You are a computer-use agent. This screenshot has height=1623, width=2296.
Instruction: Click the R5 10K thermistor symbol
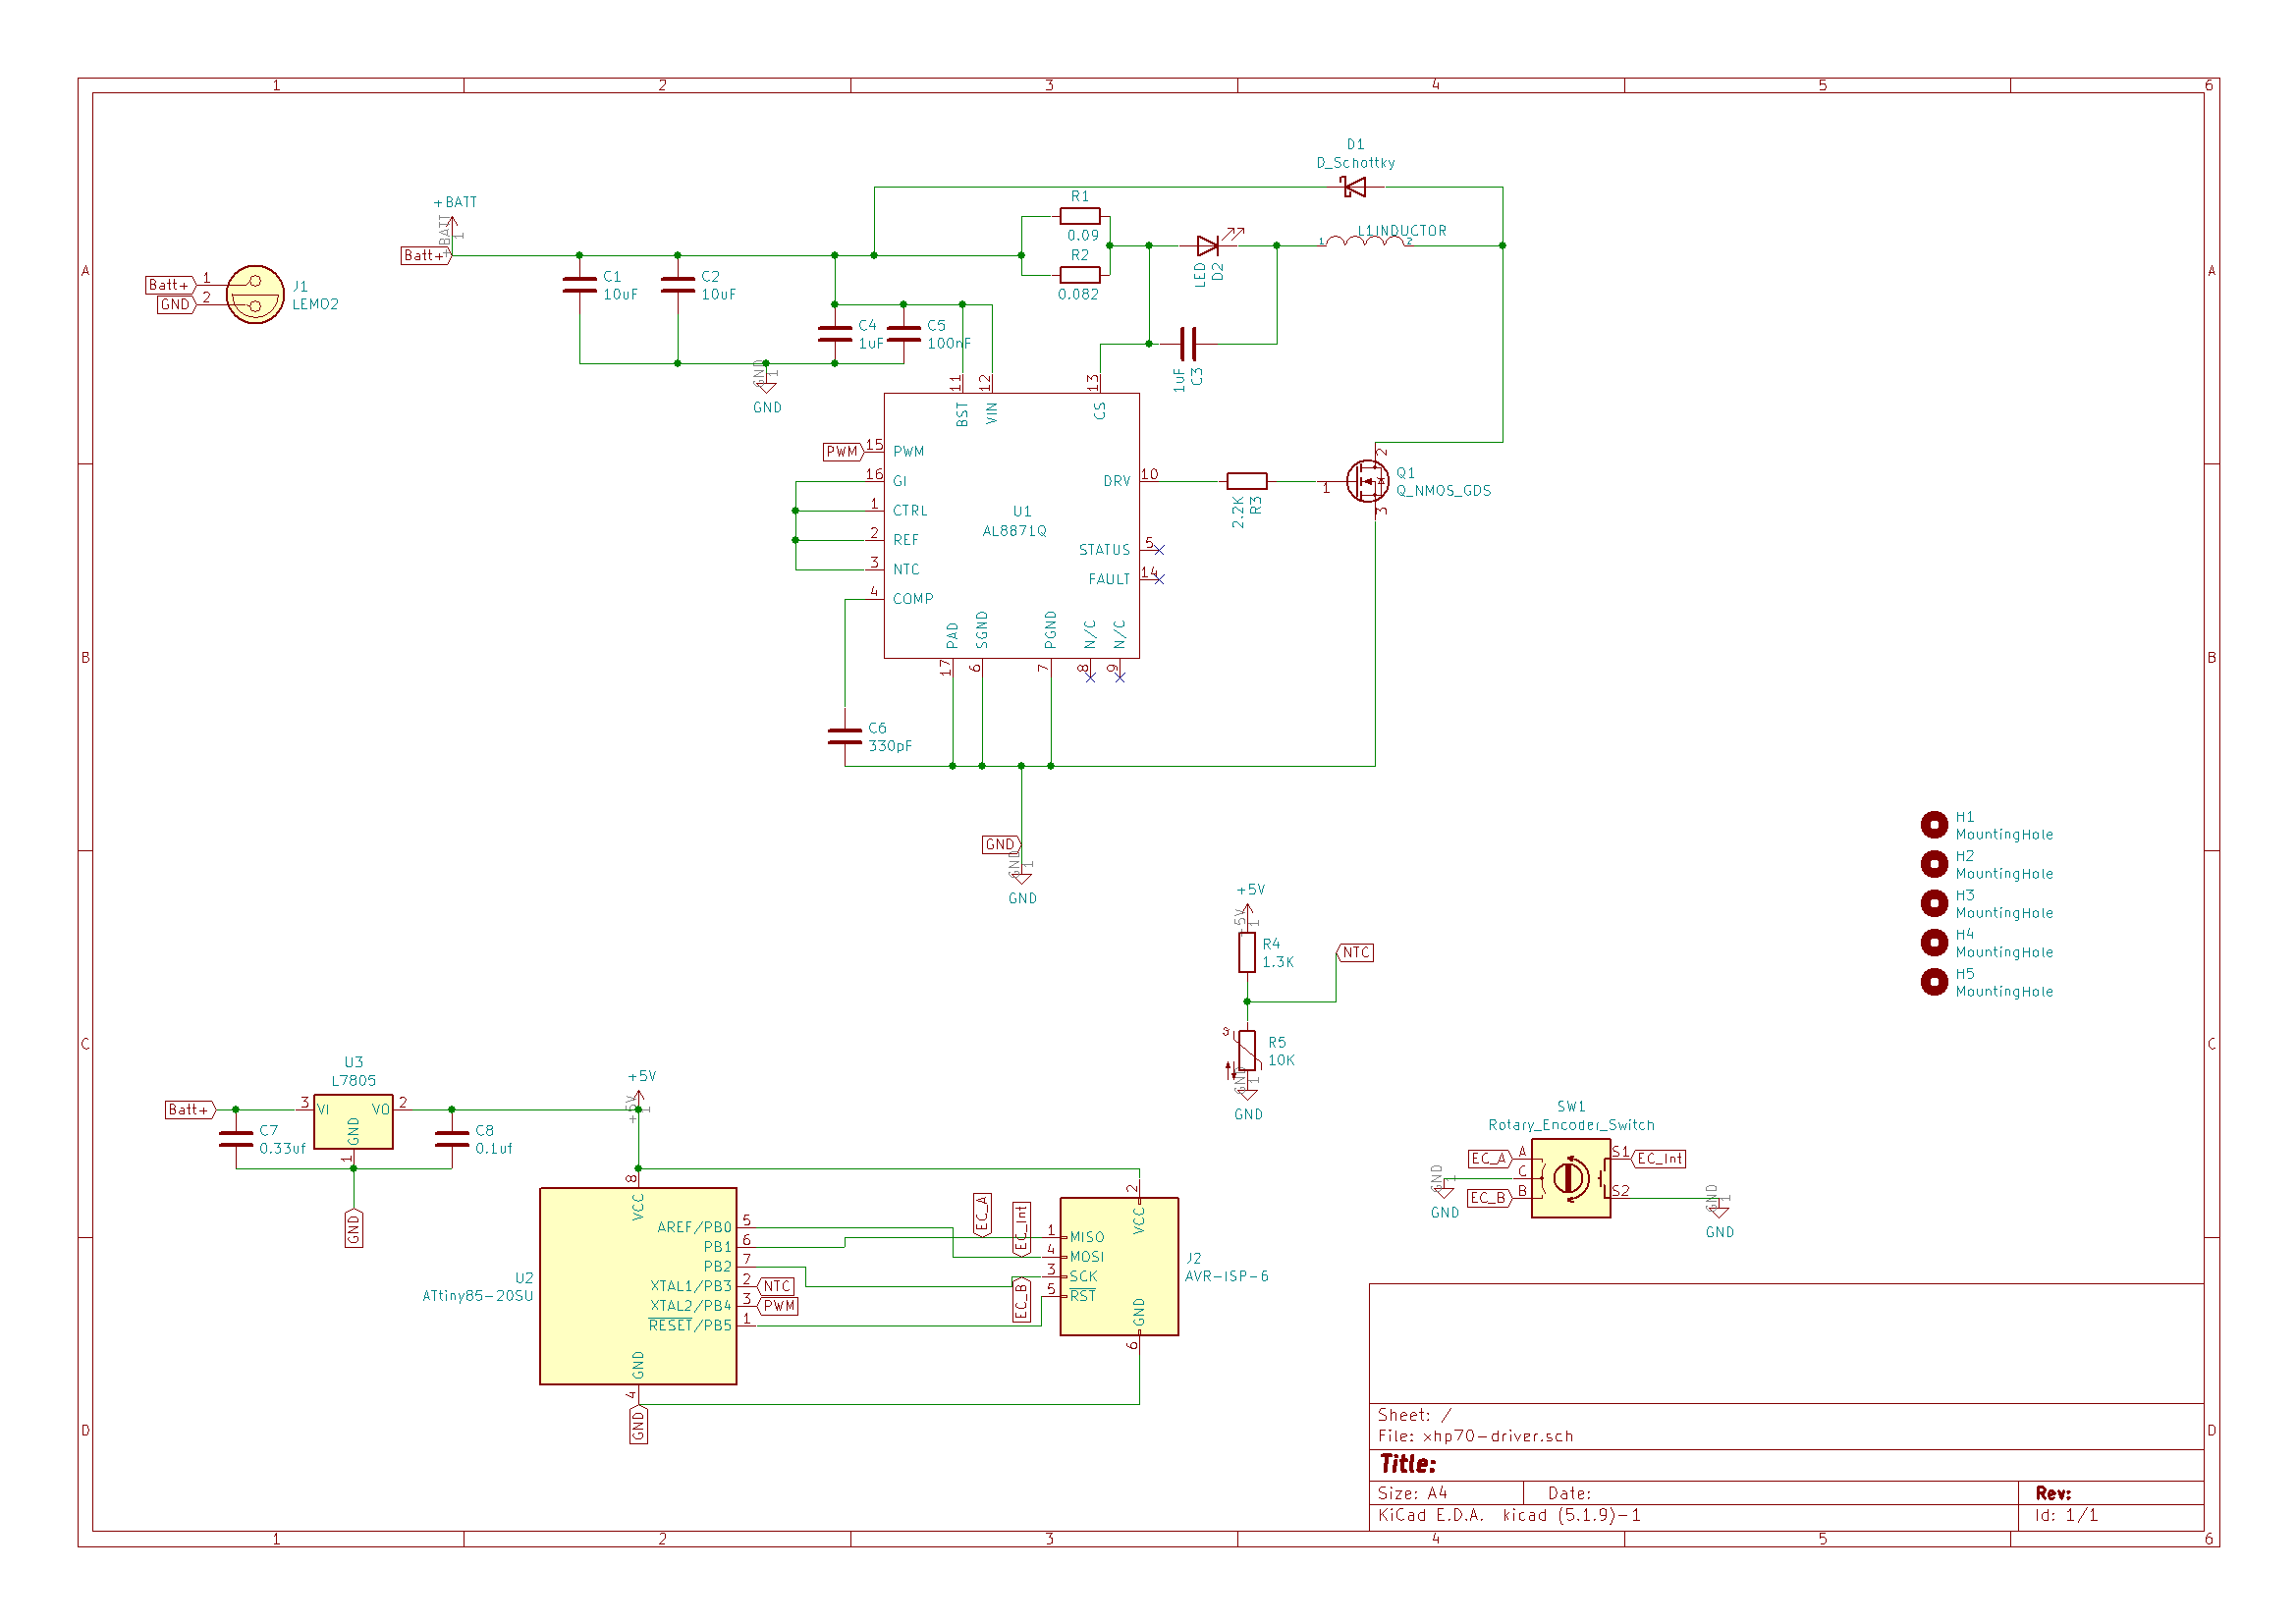point(1247,1050)
